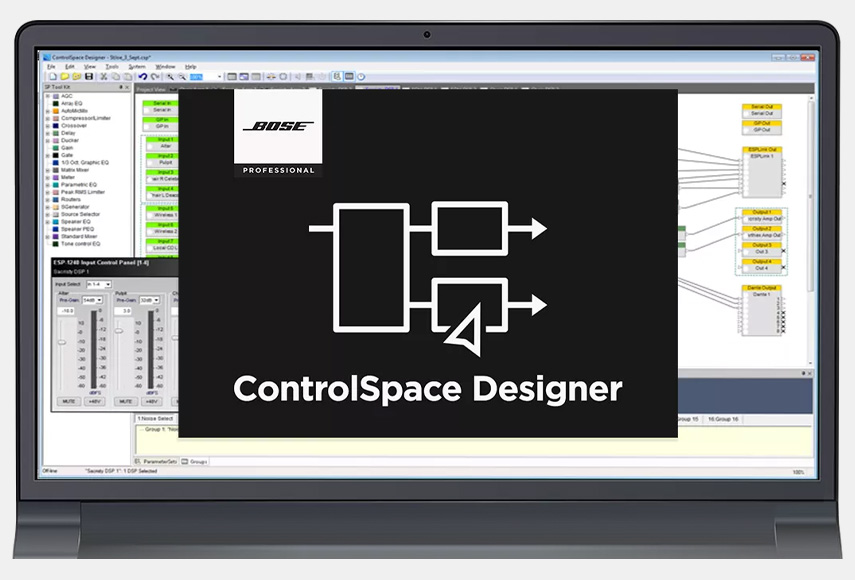Click the Redo arrow icon
Viewport: 855px width, 580px height.
click(x=155, y=77)
